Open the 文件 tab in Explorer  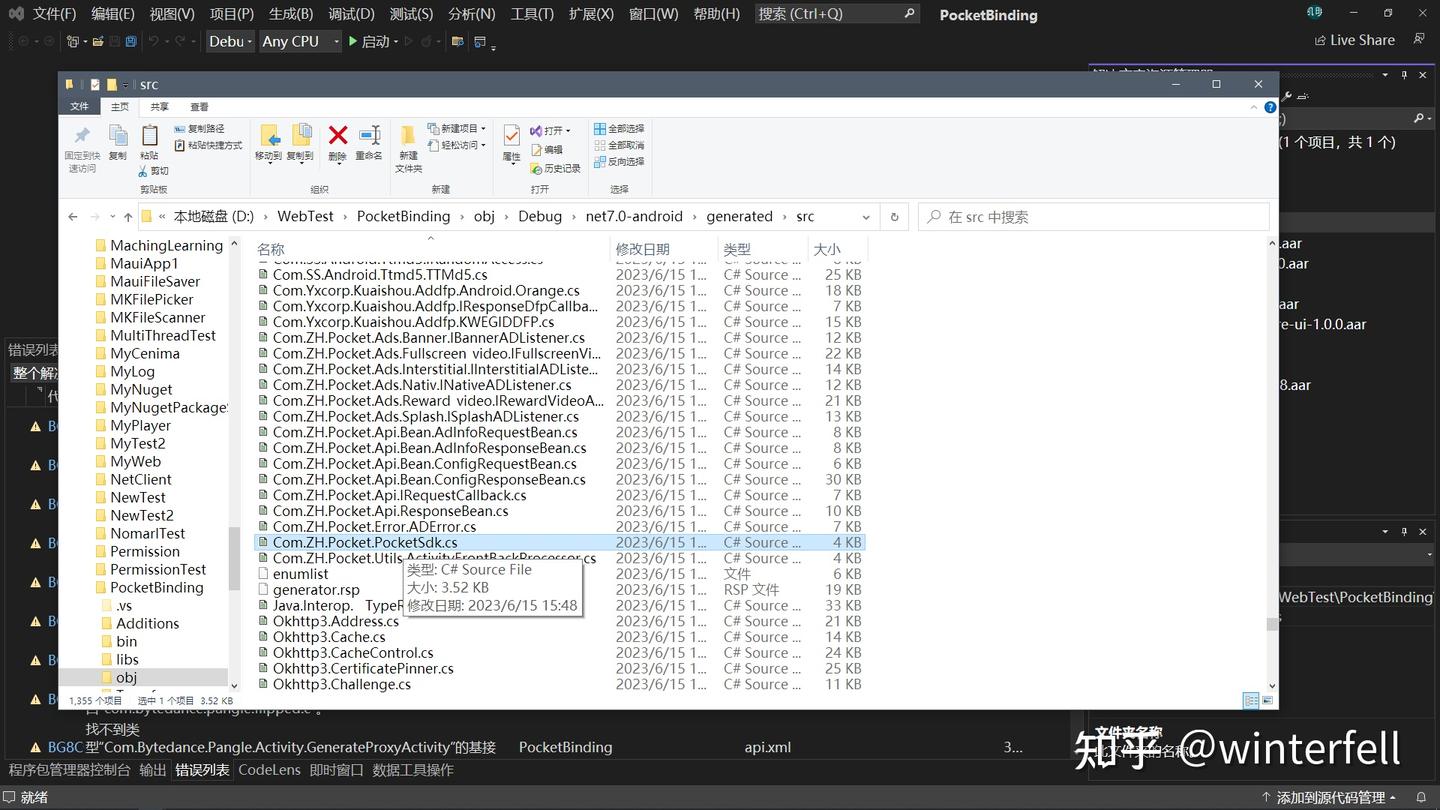point(80,107)
